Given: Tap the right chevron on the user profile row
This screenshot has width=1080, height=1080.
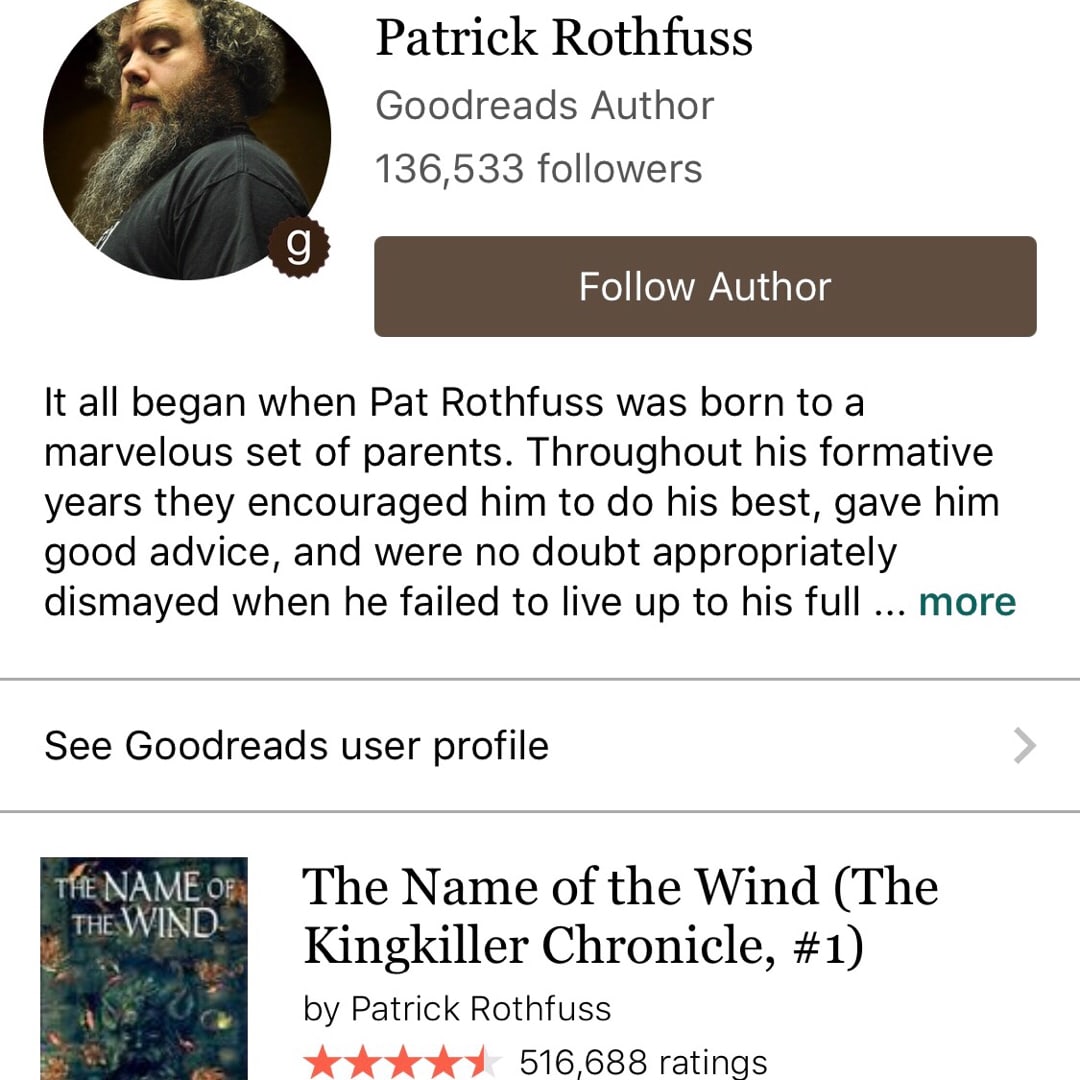Looking at the screenshot, I should point(1024,746).
